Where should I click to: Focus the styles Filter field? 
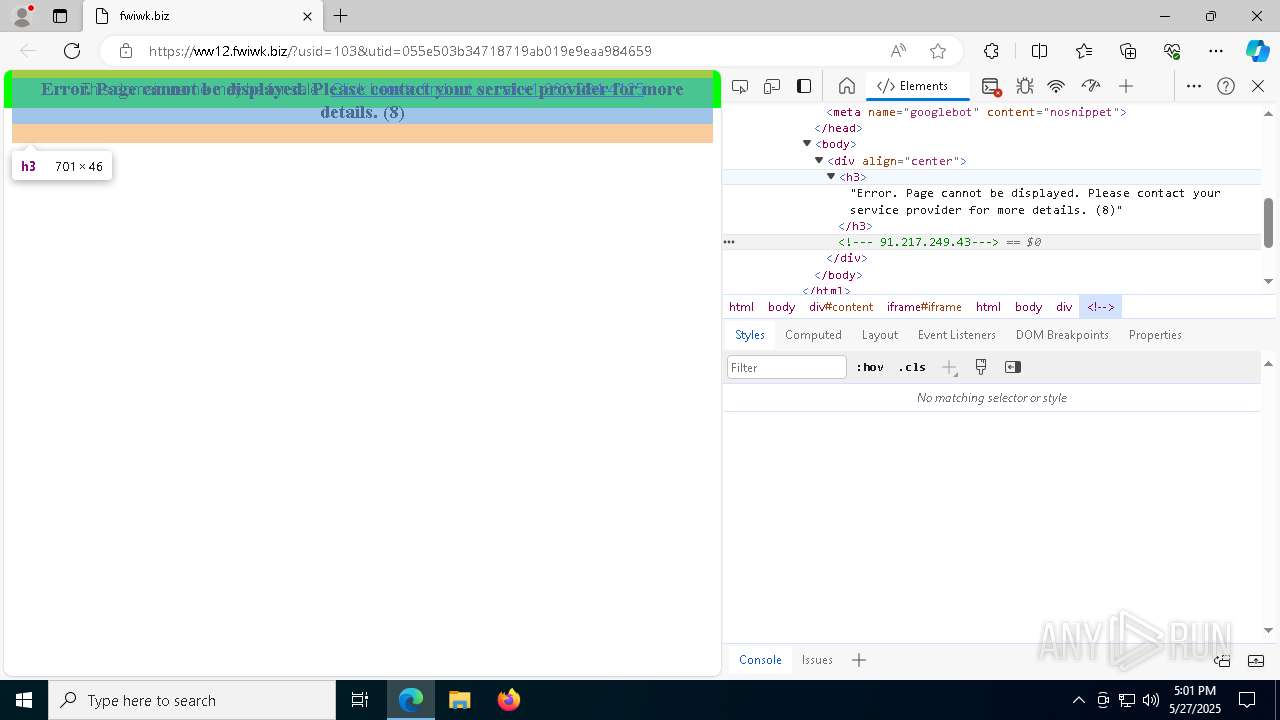787,367
